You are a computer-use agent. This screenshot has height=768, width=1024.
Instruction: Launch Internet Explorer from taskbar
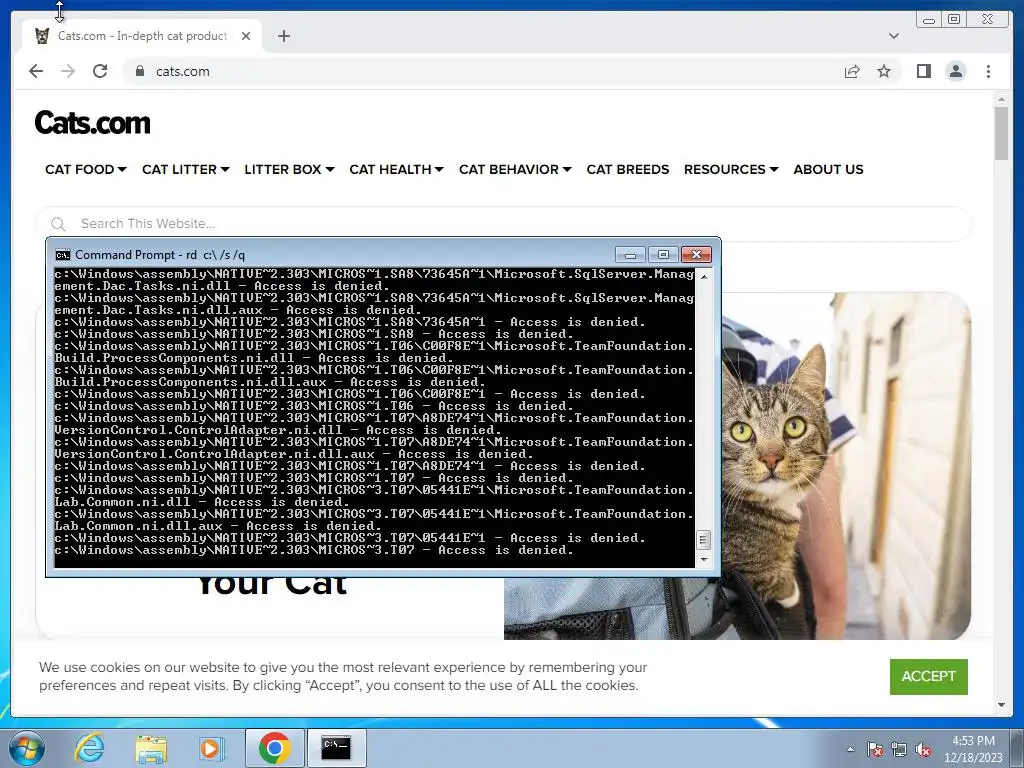coord(89,748)
